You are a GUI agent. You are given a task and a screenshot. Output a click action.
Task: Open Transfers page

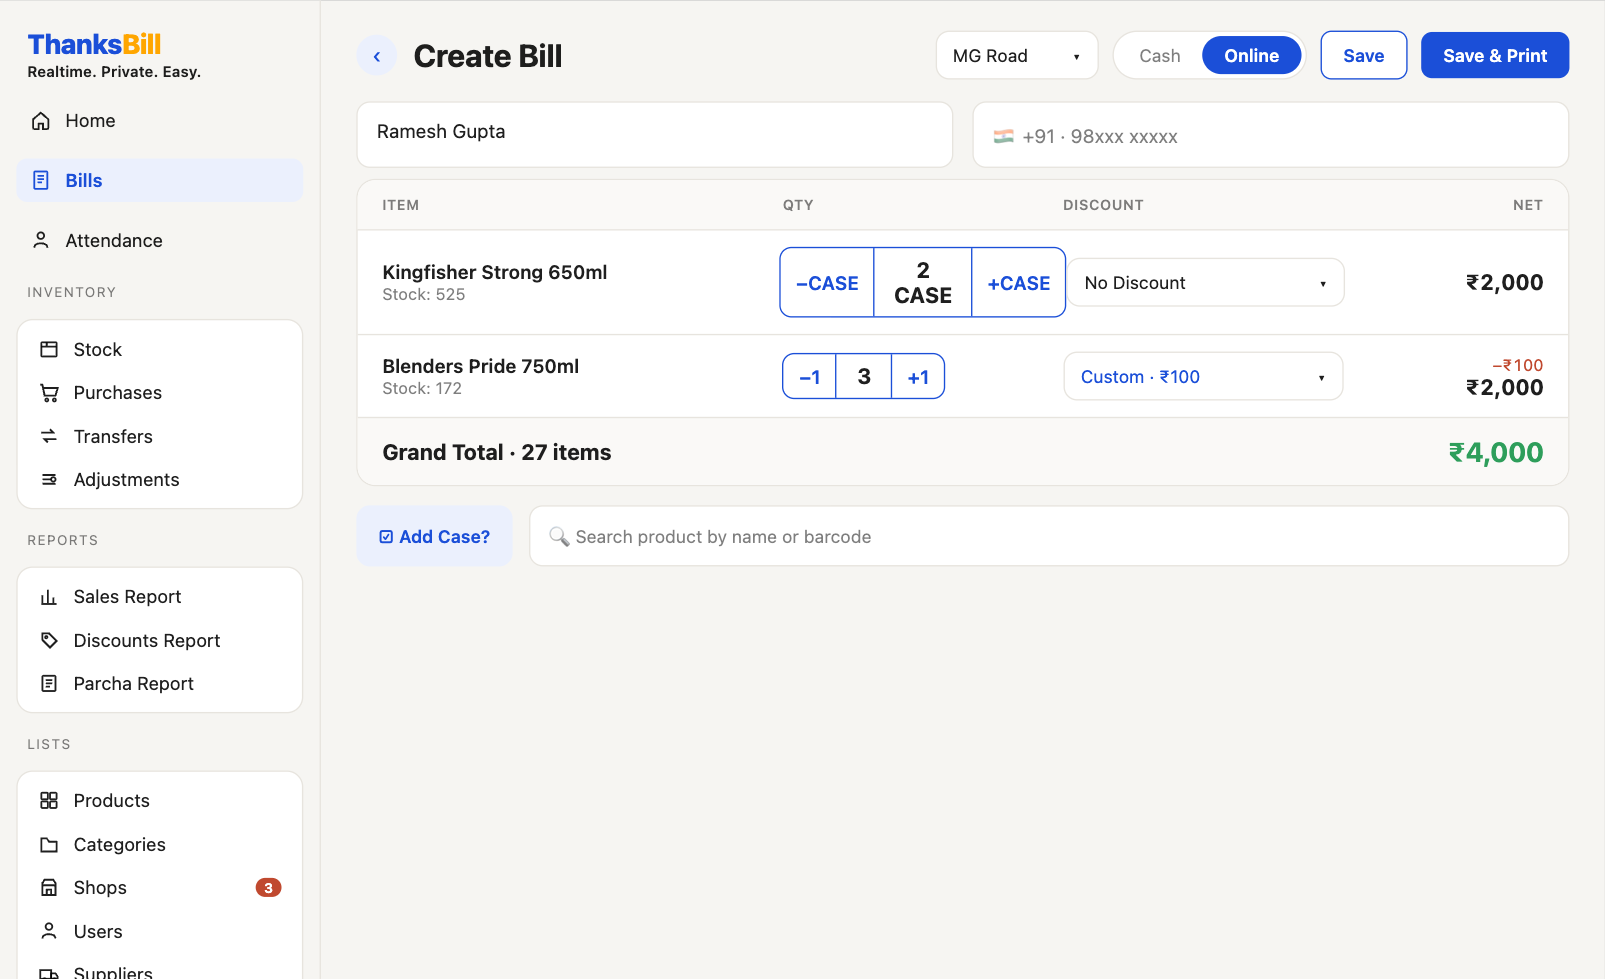(160, 436)
